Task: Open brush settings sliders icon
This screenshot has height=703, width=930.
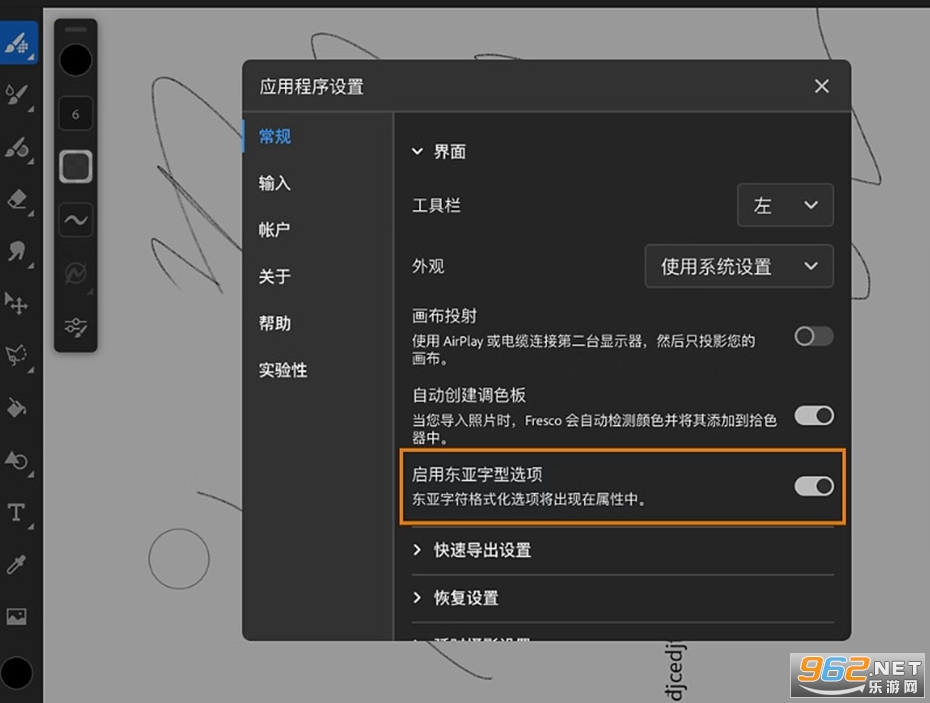Action: [76, 326]
